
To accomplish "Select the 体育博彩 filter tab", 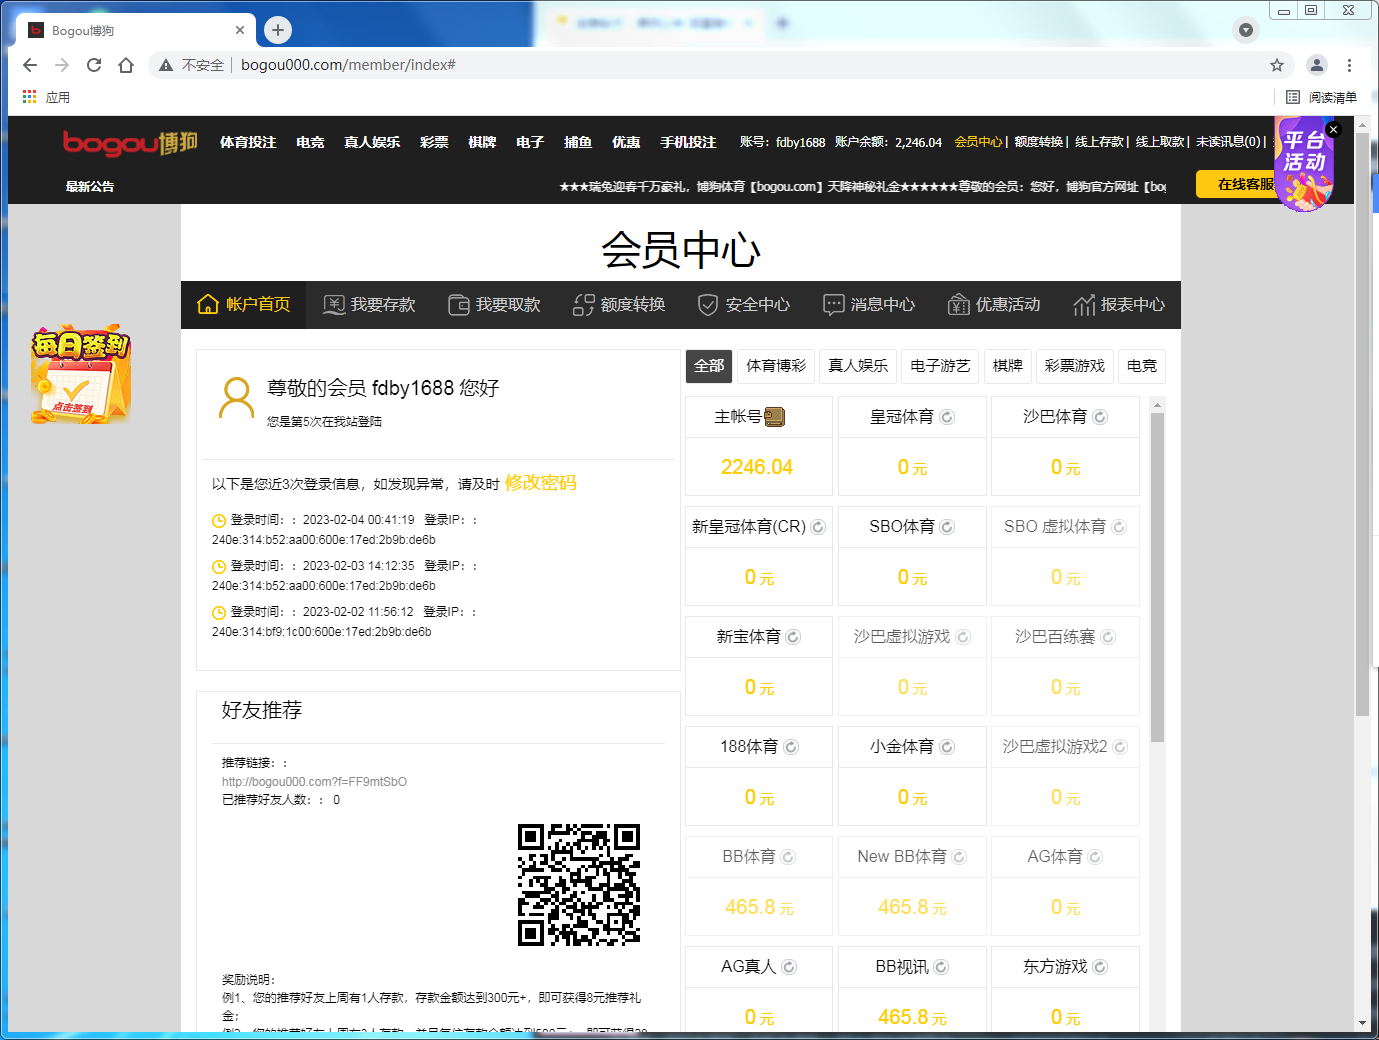I will (776, 366).
